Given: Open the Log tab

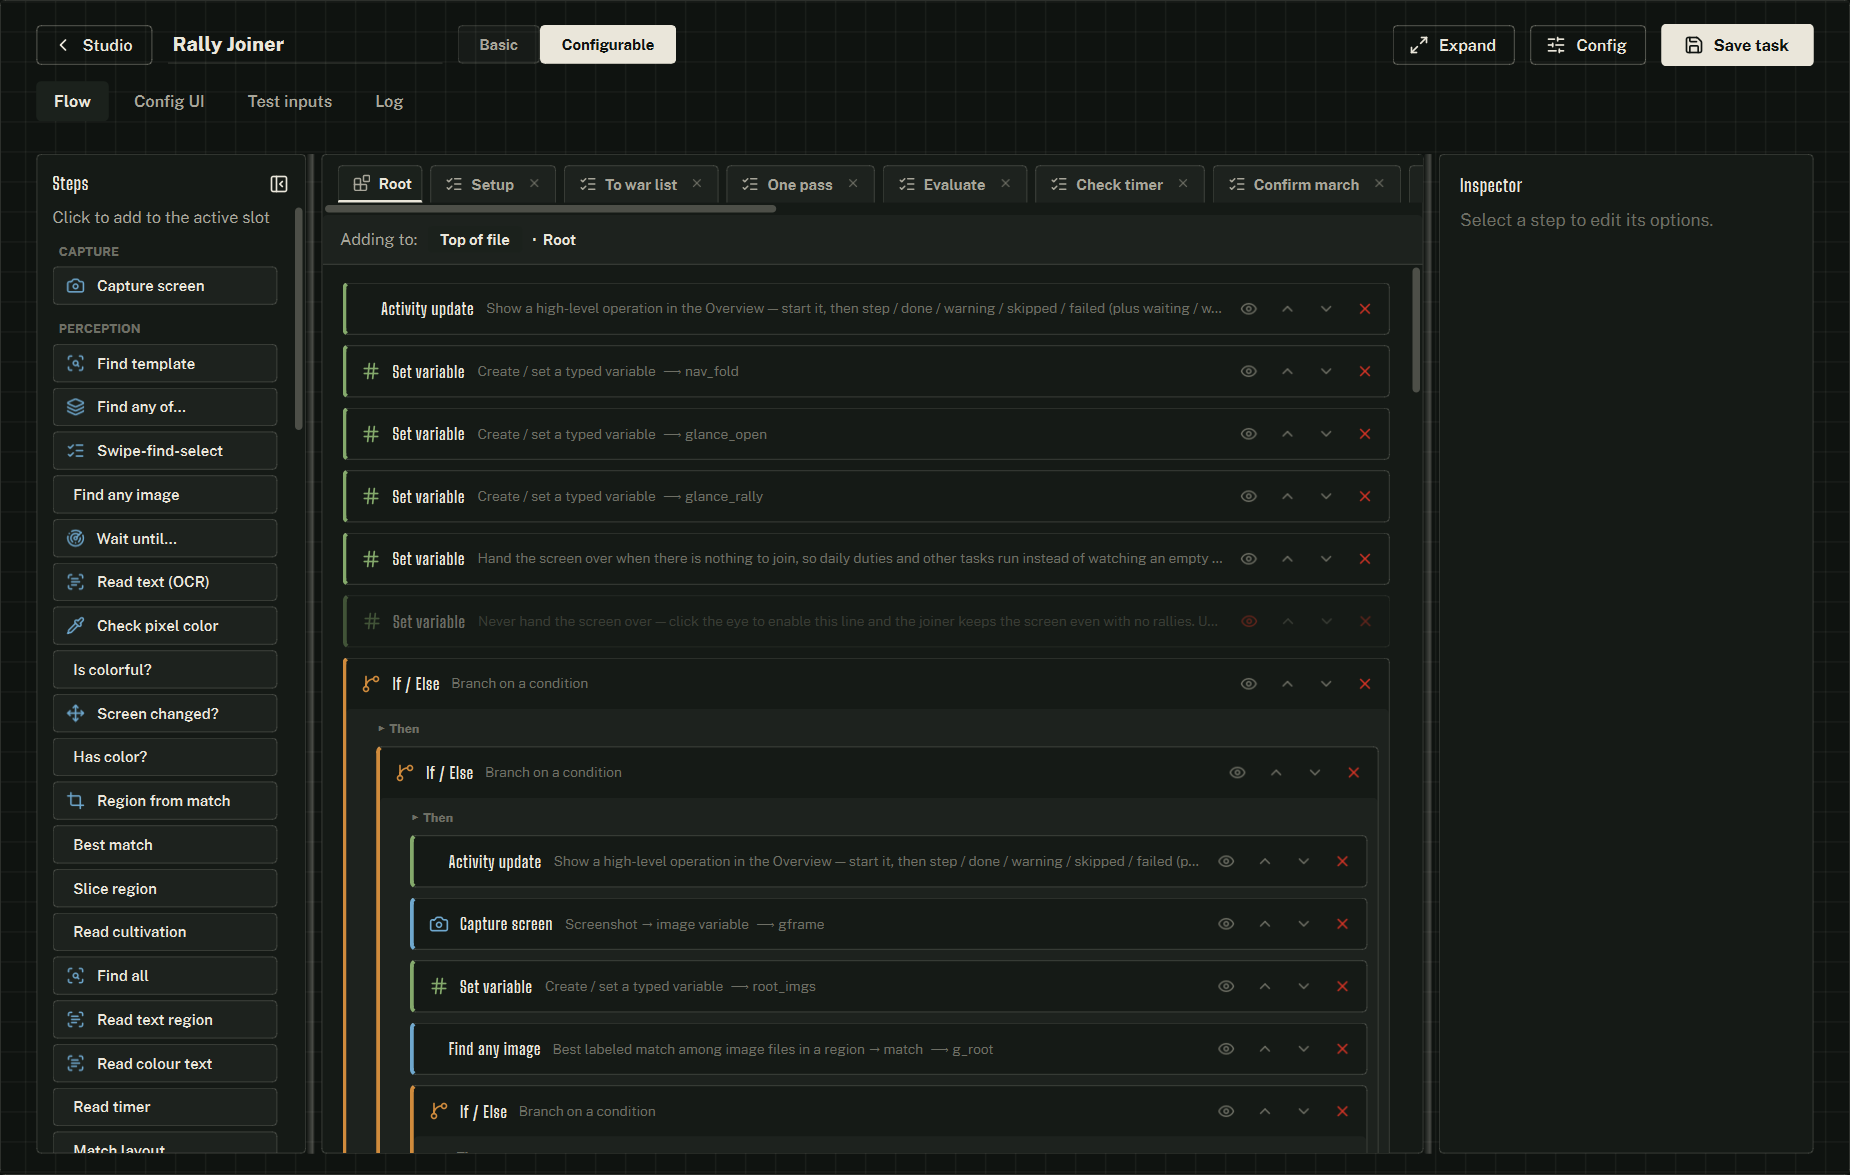Looking at the screenshot, I should point(389,102).
